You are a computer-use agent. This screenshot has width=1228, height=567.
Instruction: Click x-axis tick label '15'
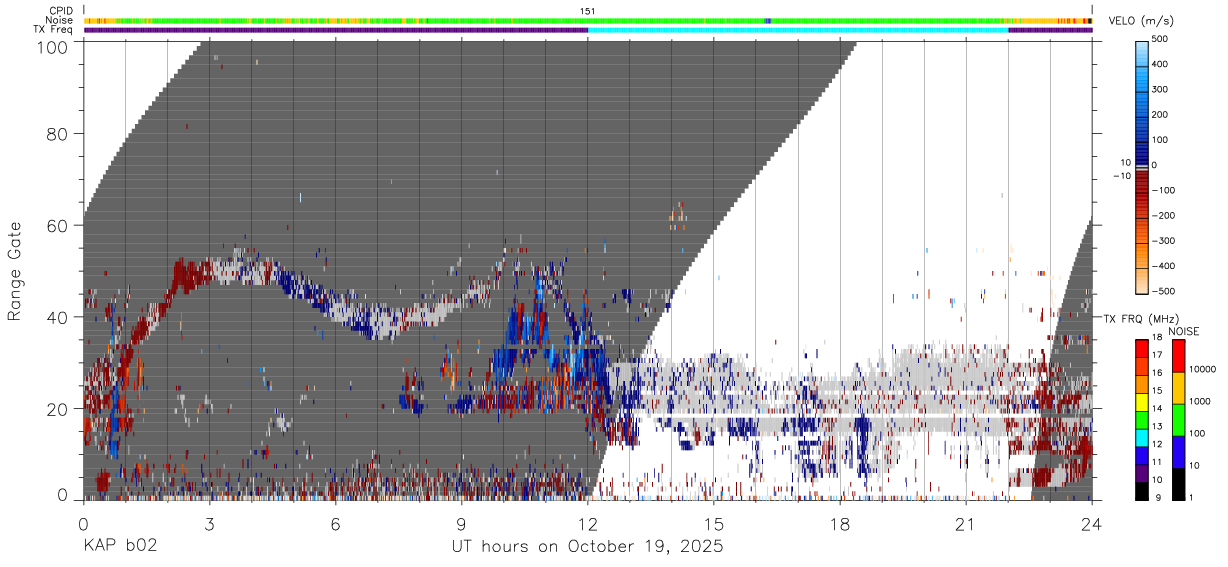714,524
